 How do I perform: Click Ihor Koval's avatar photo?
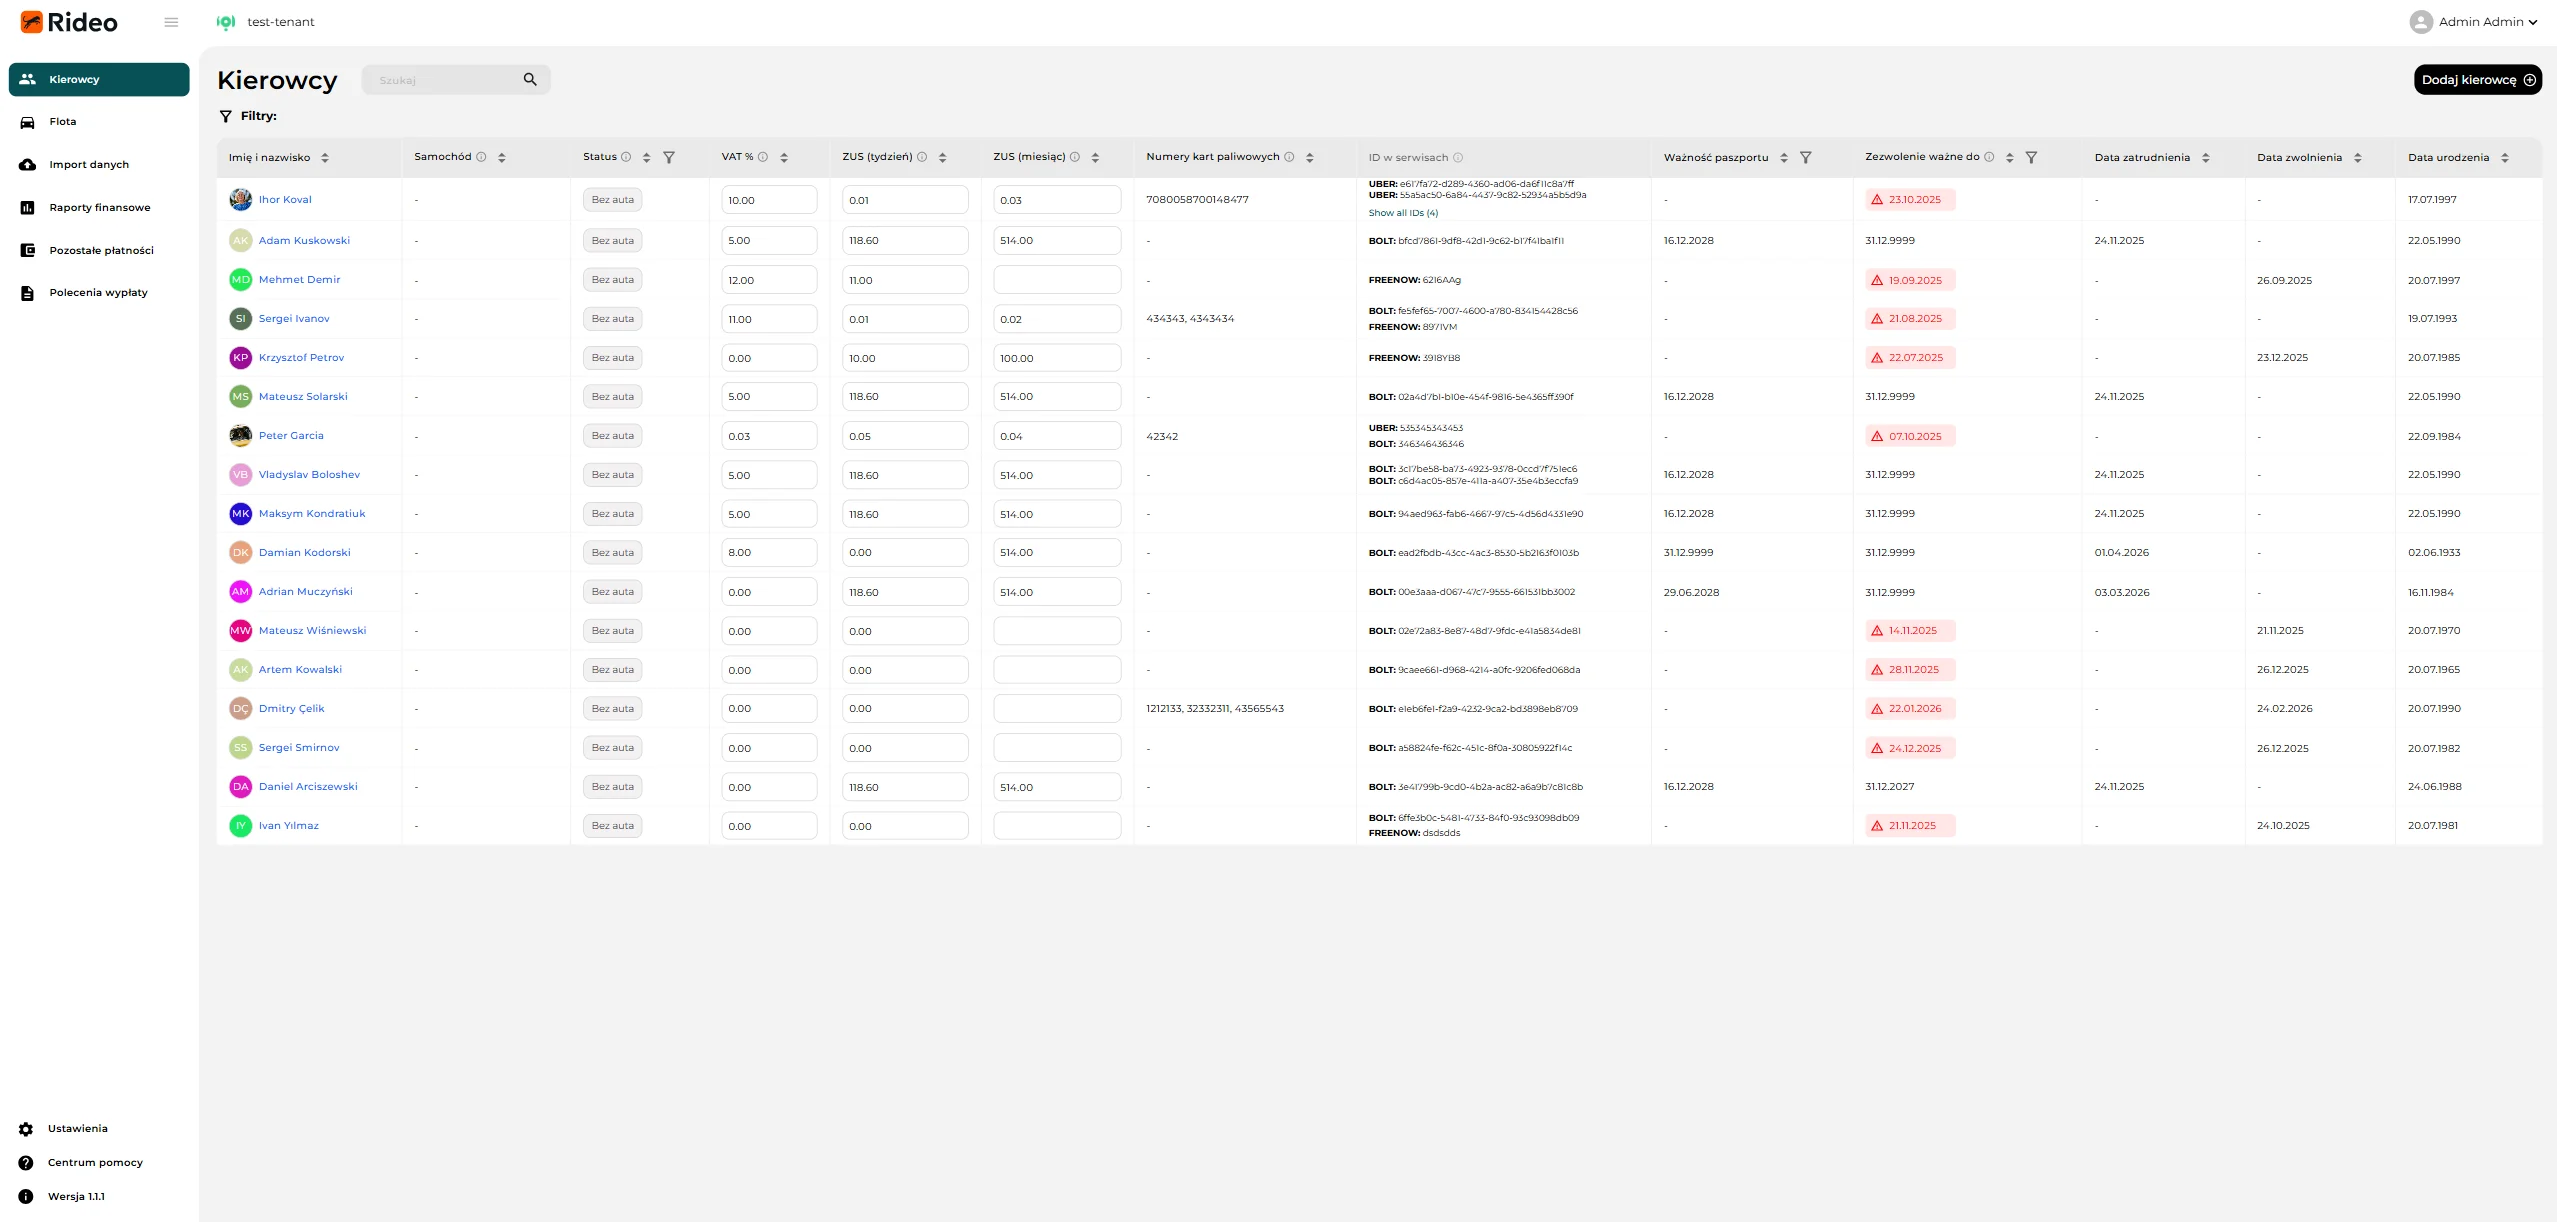click(x=241, y=200)
